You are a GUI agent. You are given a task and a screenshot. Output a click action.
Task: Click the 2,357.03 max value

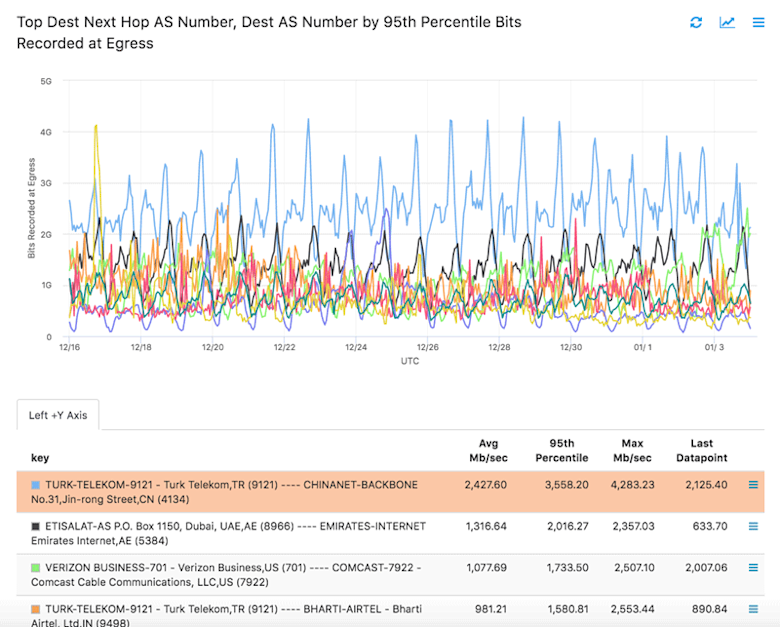[633, 526]
